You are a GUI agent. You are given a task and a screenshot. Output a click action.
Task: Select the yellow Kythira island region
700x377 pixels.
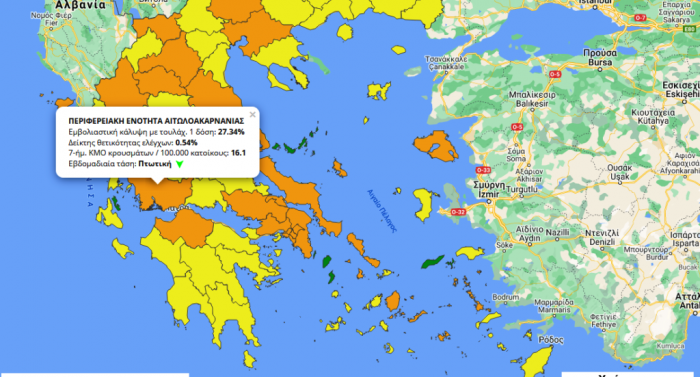(x=249, y=360)
